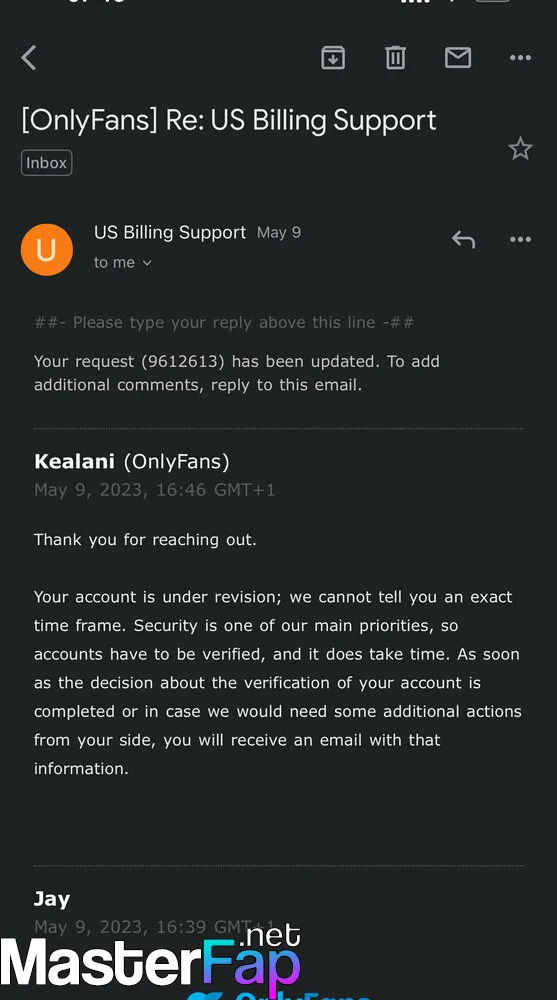
Task: Open message options dots beside reply arrow
Action: coord(520,240)
